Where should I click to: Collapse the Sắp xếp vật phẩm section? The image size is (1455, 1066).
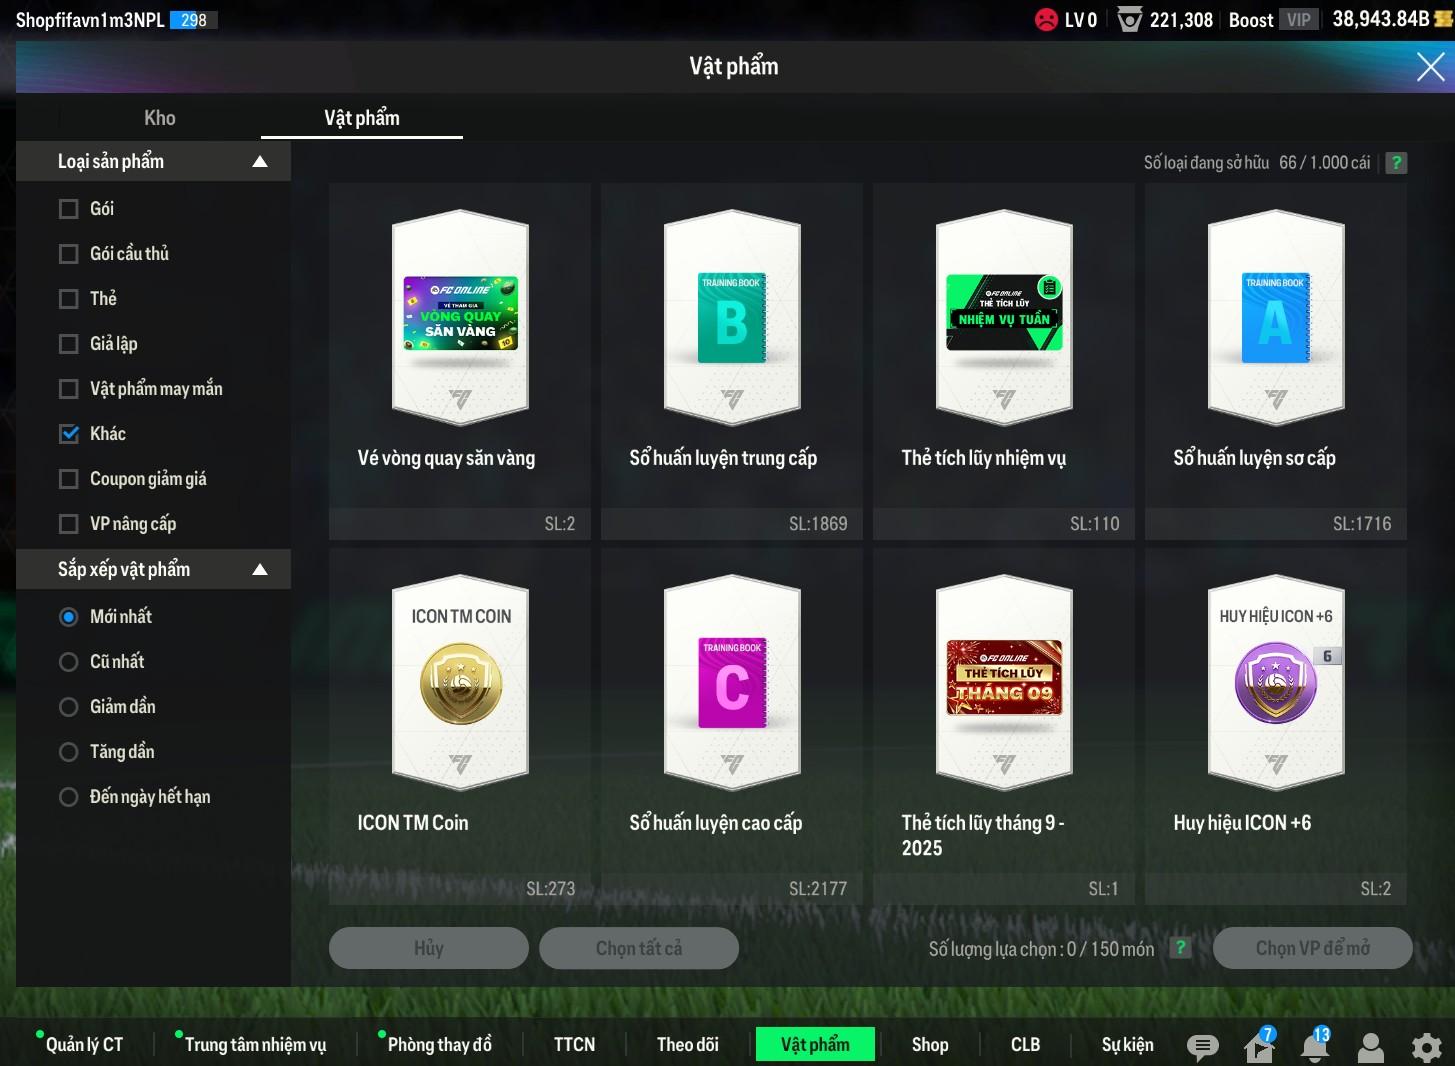click(x=260, y=570)
